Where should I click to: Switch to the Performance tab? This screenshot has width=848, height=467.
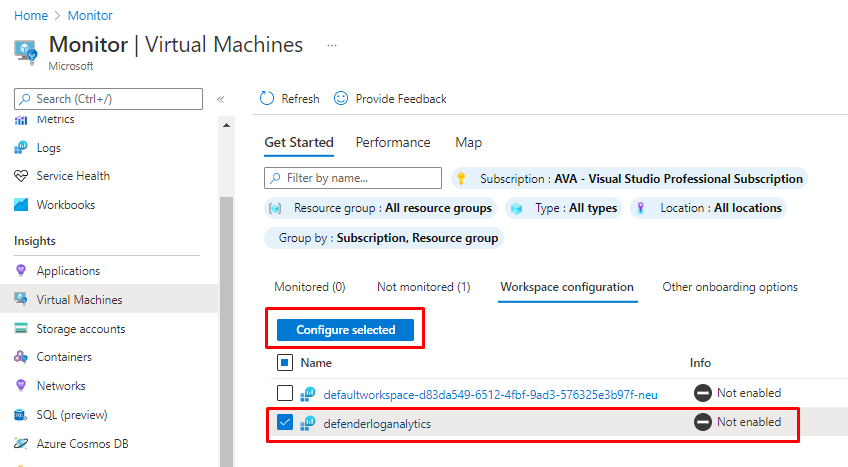(393, 143)
